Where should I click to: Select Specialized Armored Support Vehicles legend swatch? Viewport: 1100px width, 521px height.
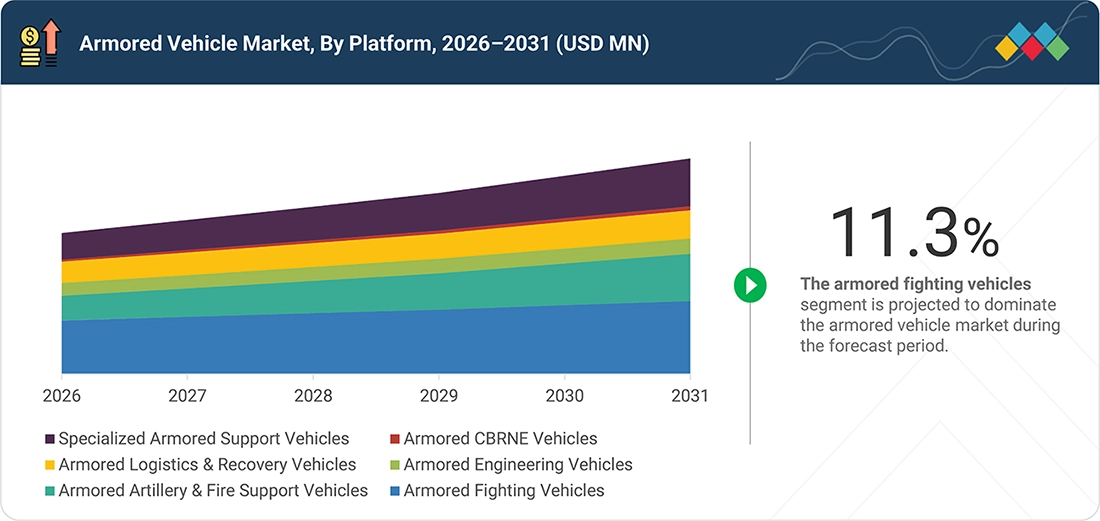(51, 439)
